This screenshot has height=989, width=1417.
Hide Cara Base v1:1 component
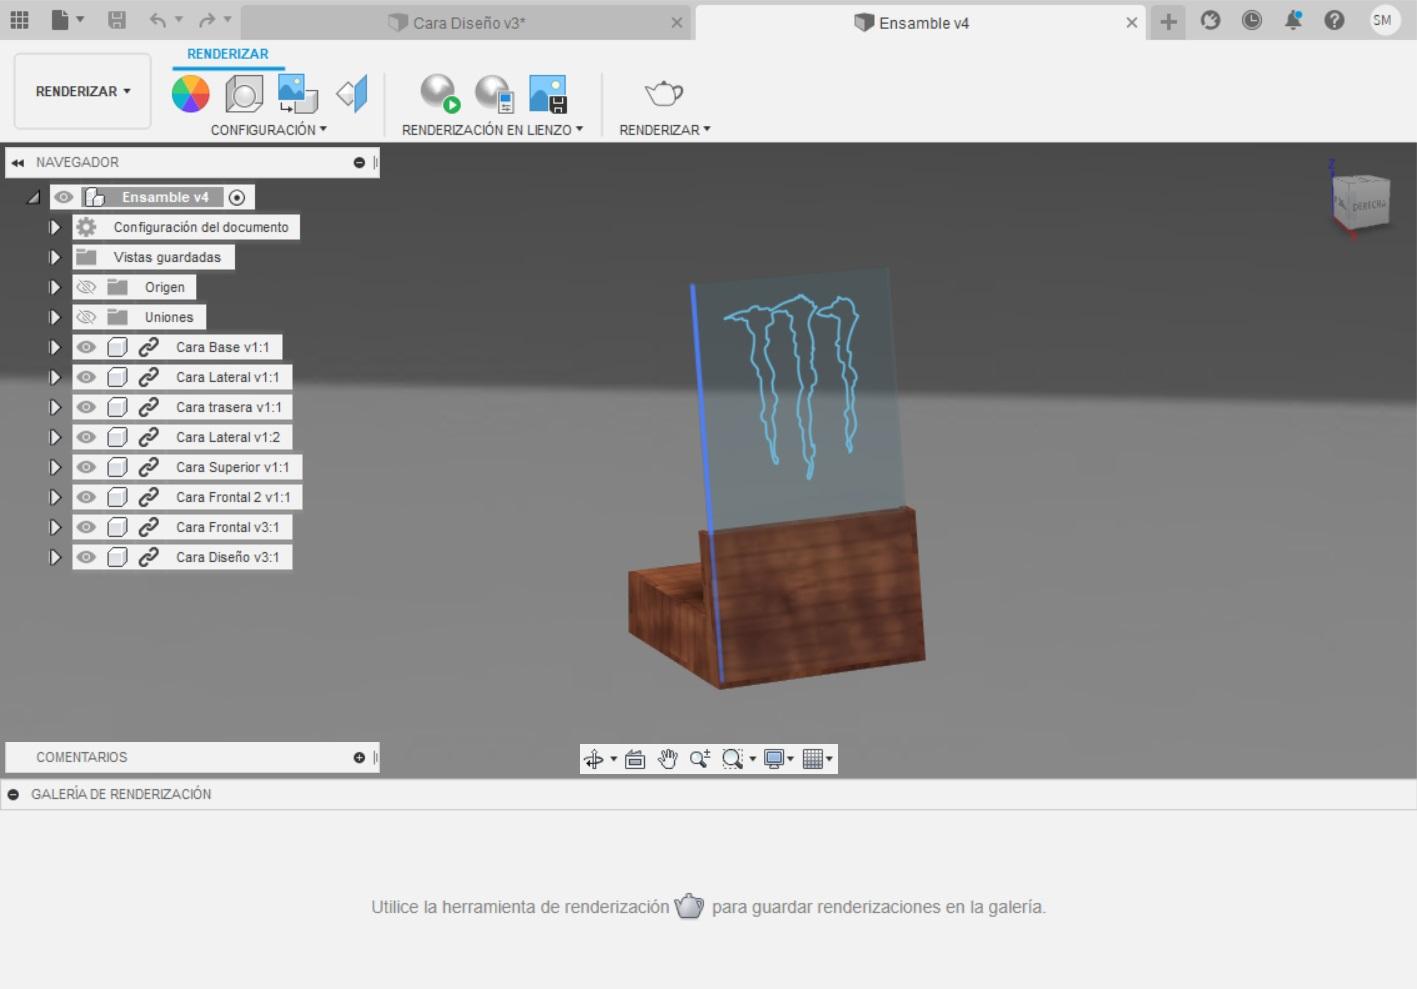87,347
